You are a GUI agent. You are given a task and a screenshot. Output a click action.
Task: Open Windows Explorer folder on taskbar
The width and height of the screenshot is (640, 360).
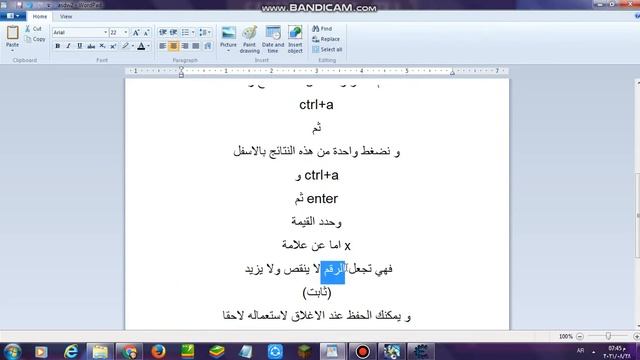pyautogui.click(x=100, y=351)
